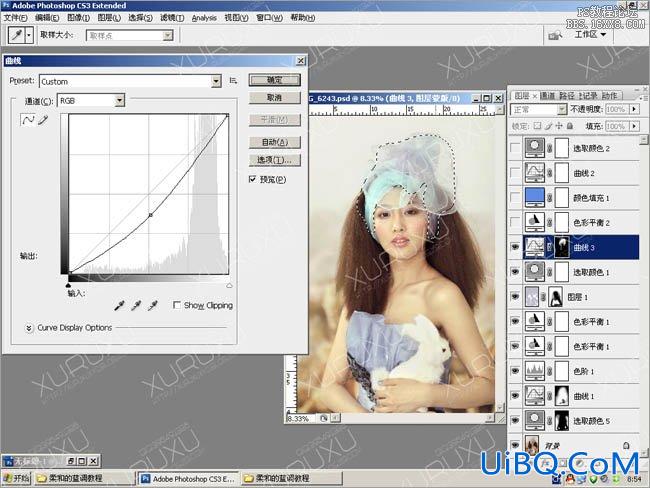Image resolution: width=650 pixels, height=488 pixels.
Task: Click the status icon next to 8.33%
Action: pos(324,418)
